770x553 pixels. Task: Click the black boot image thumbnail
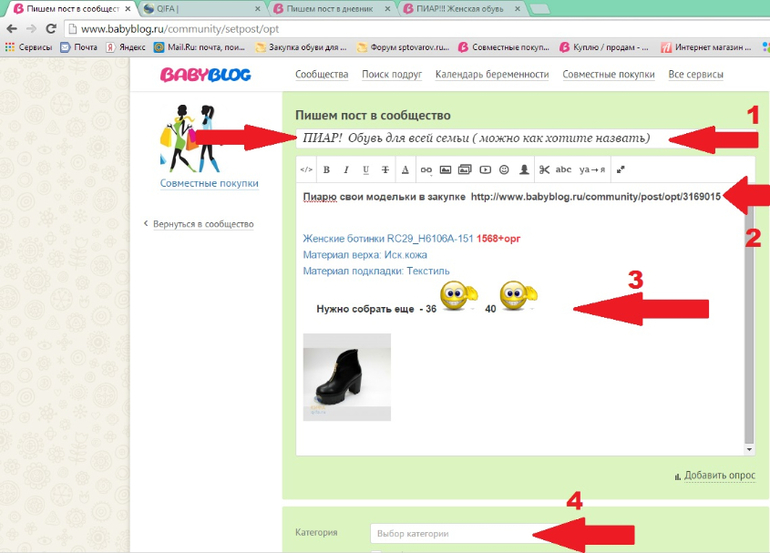[x=347, y=377]
